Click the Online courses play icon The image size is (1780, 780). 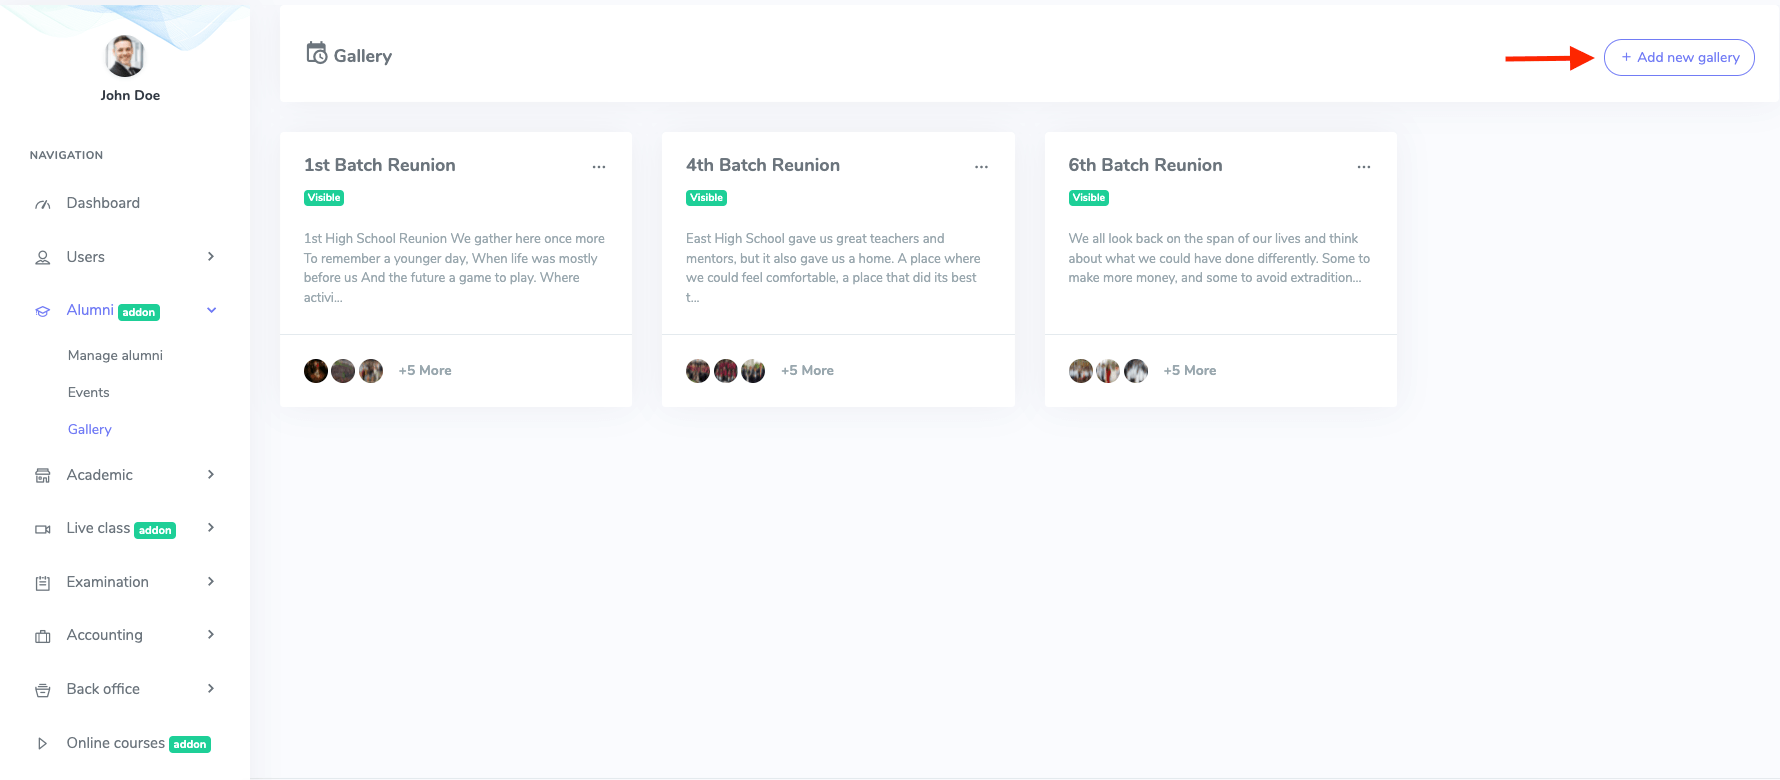43,744
